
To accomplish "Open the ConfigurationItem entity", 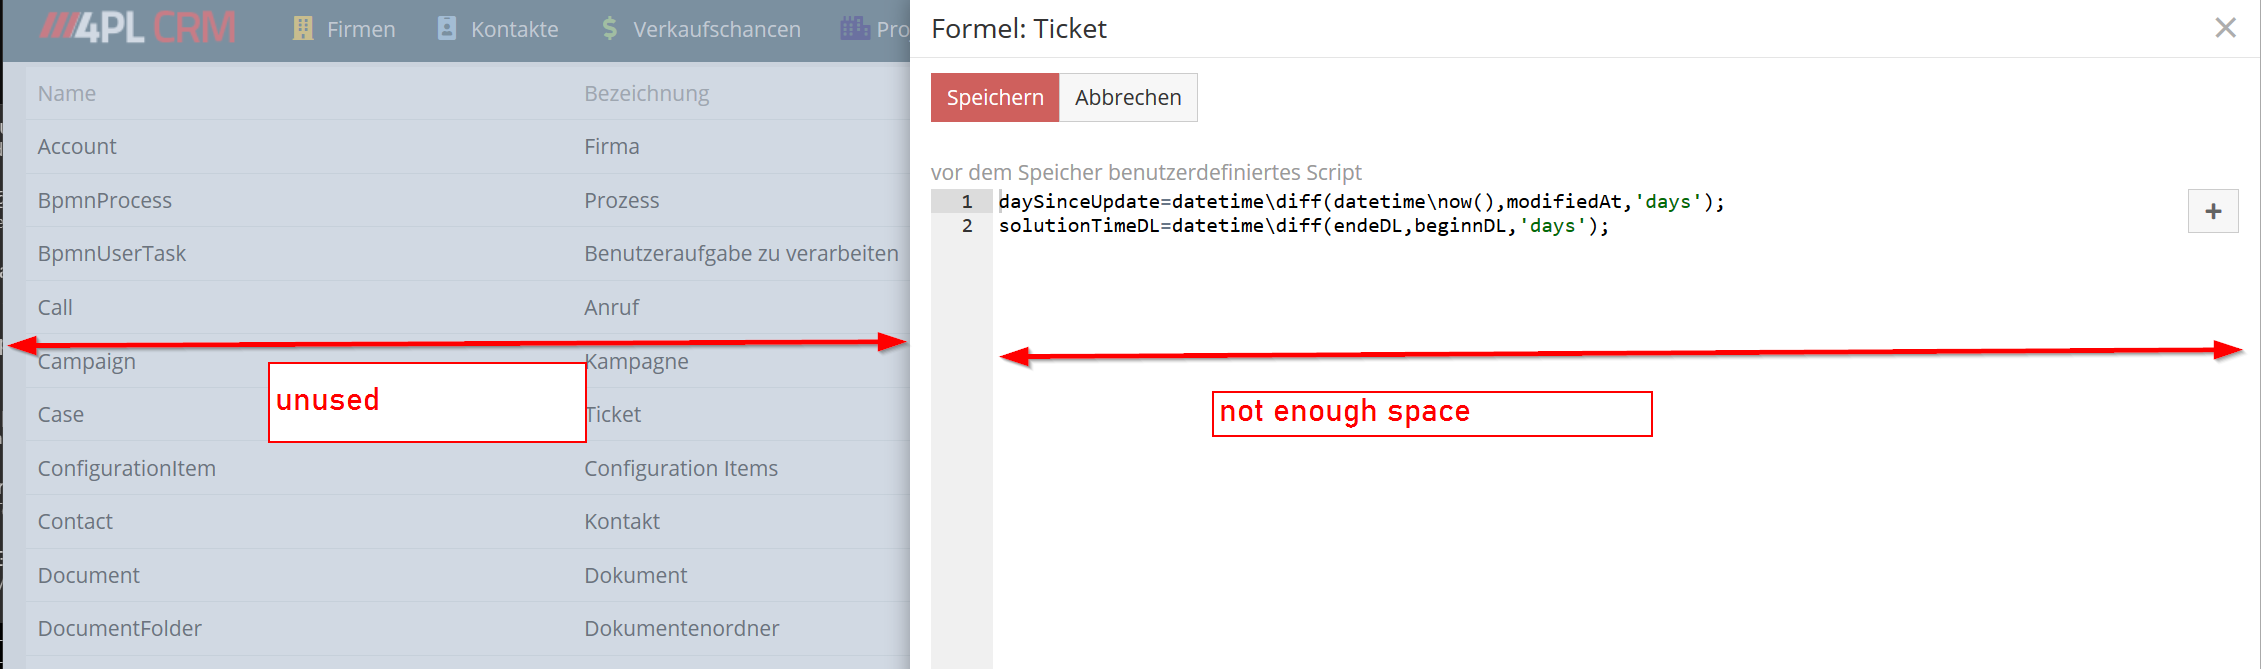I will pos(127,469).
